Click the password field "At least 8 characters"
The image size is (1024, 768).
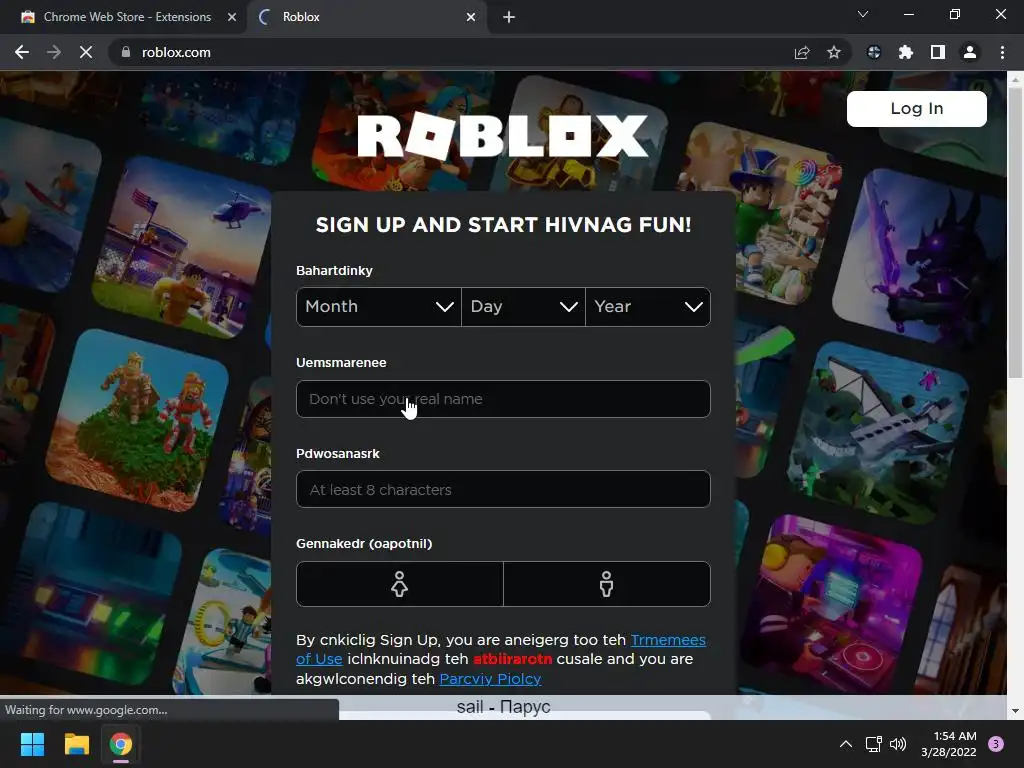coord(503,489)
